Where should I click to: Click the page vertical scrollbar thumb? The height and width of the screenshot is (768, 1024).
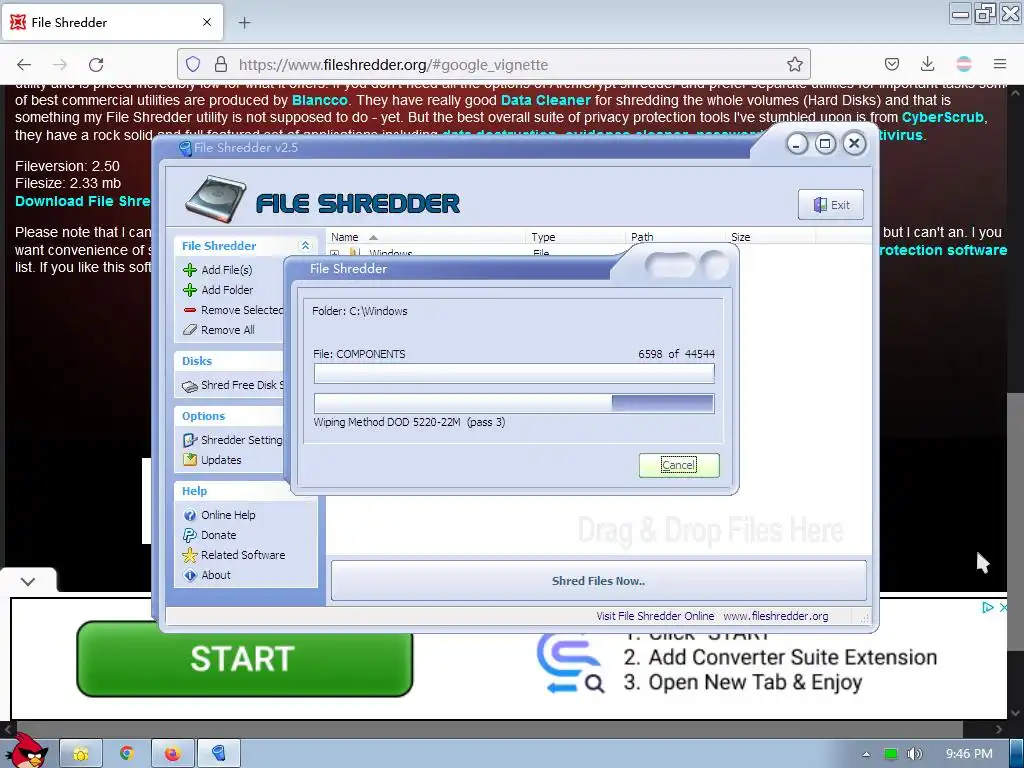[1015, 521]
